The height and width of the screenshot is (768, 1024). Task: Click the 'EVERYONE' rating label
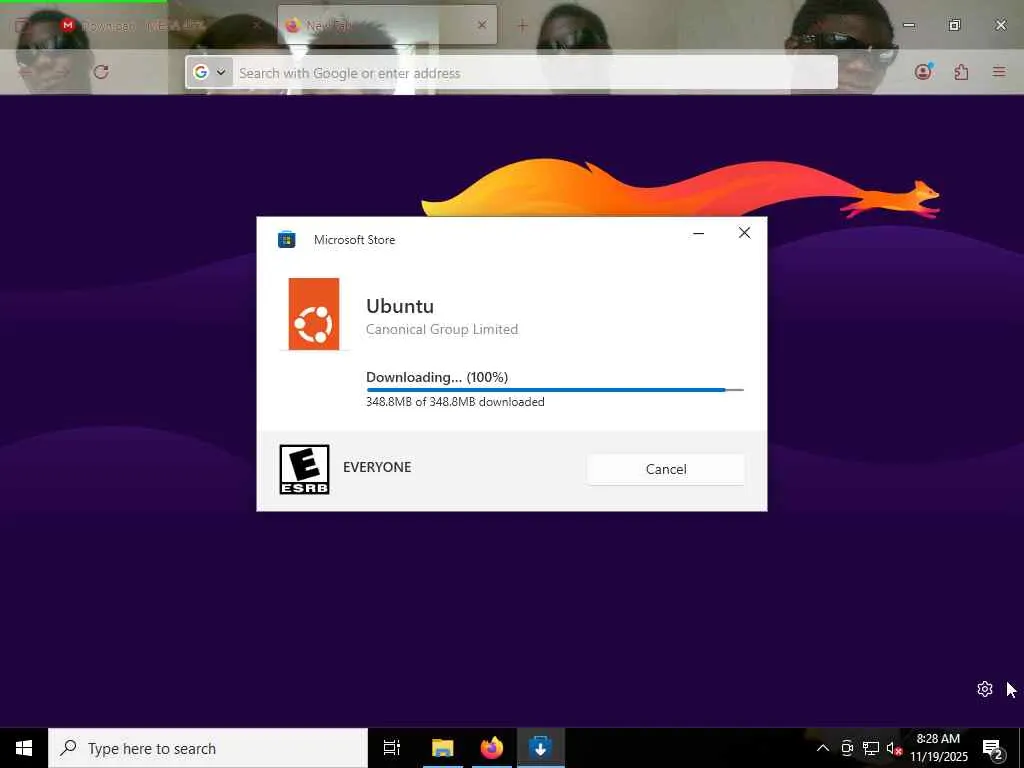[377, 467]
